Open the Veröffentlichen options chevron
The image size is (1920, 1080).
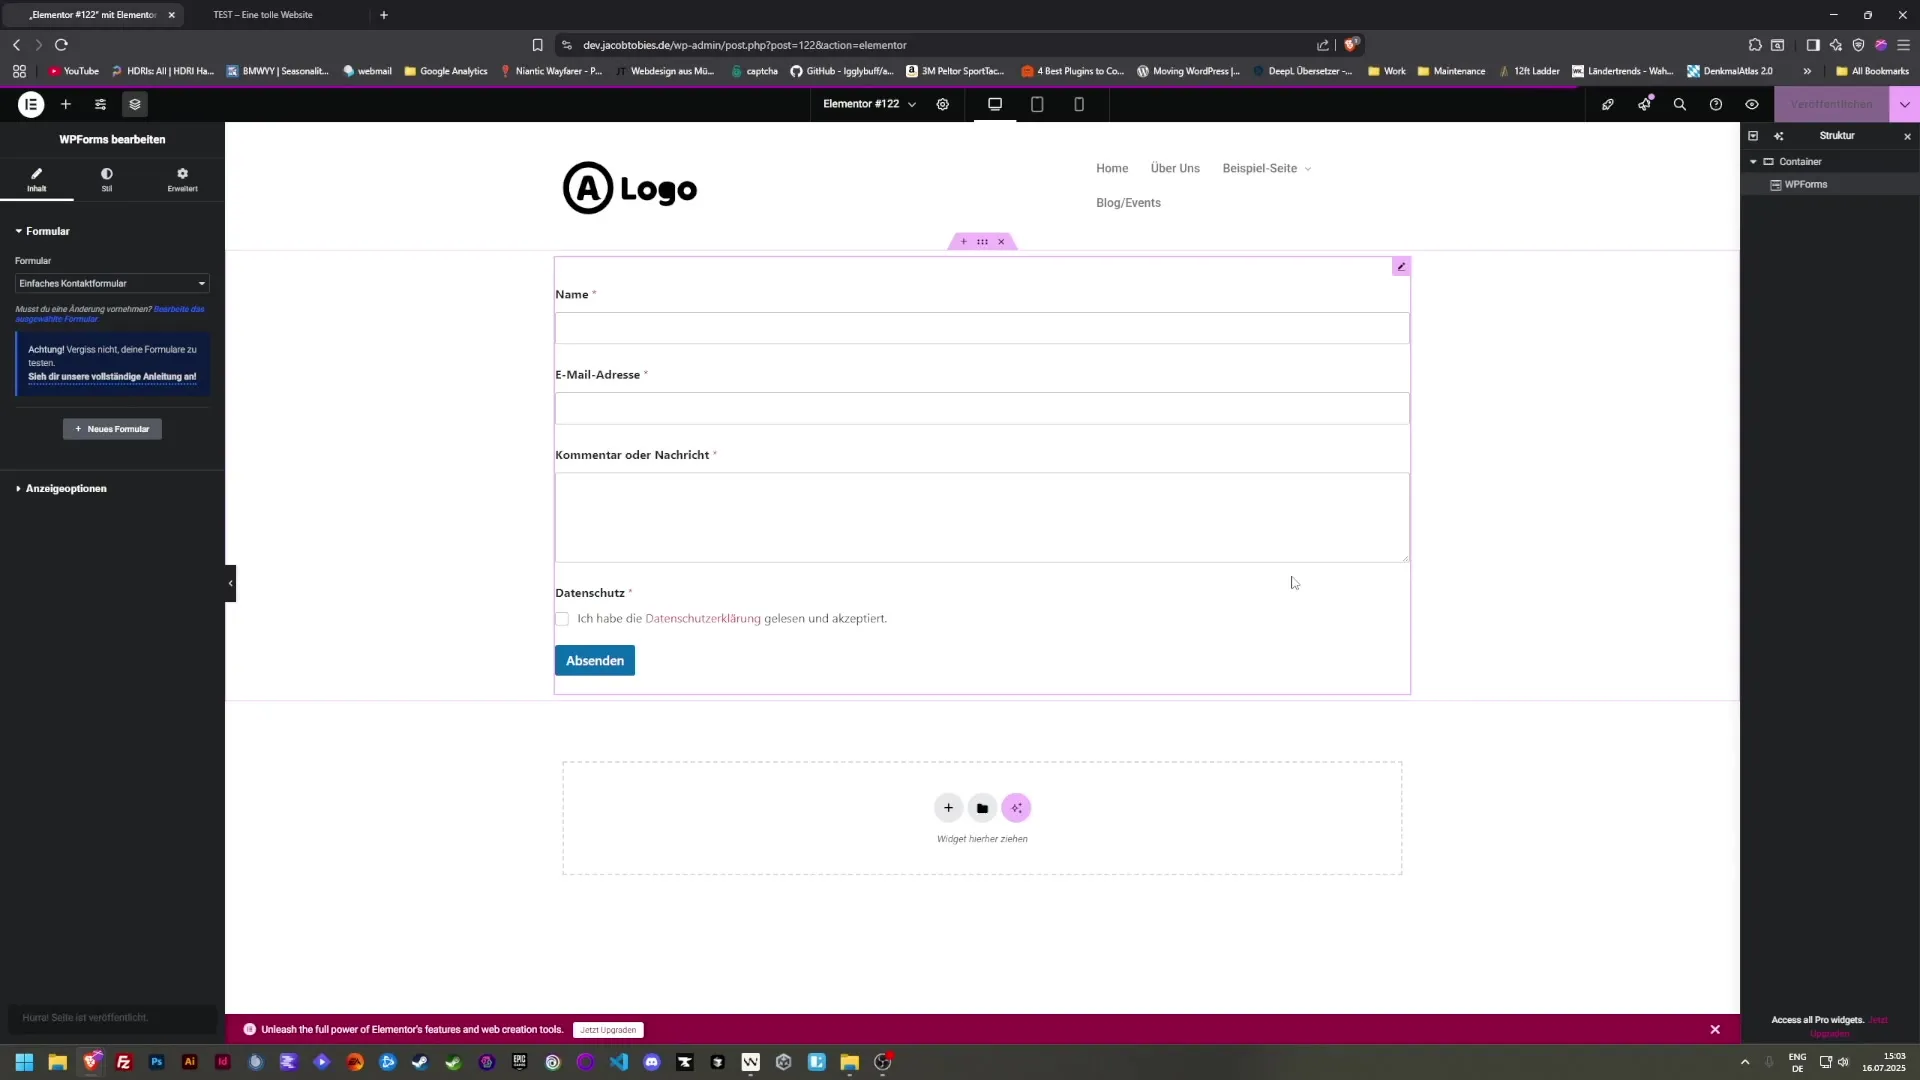1905,104
